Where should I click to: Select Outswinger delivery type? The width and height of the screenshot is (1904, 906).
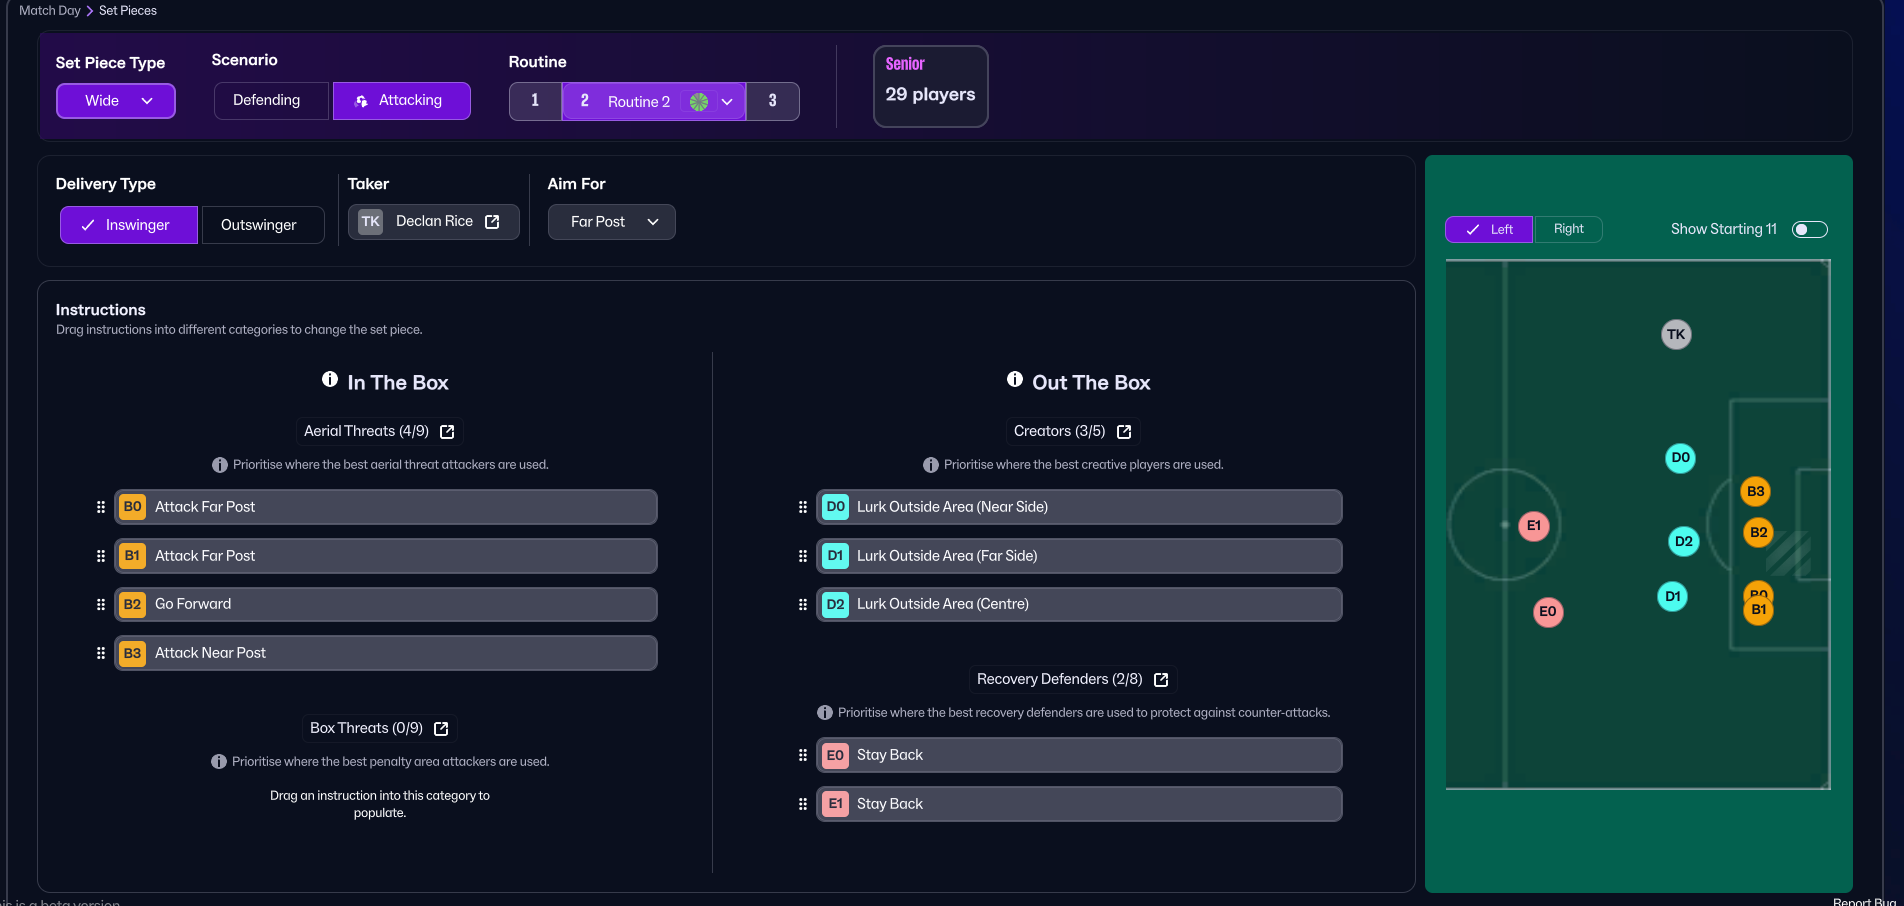(259, 225)
